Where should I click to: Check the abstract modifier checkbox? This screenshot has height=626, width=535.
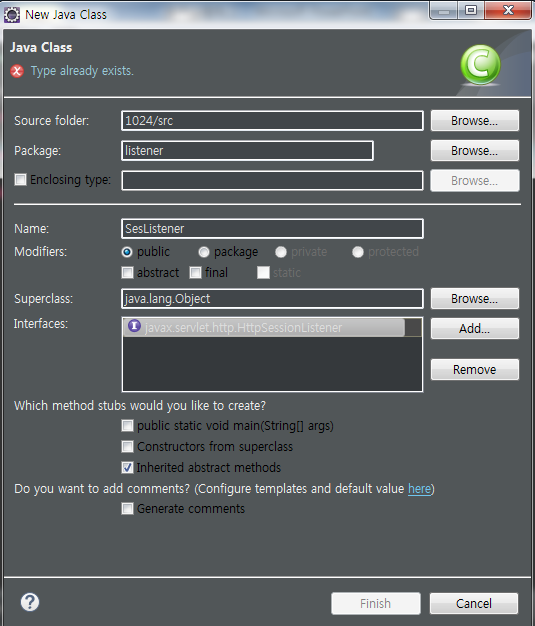[x=127, y=273]
